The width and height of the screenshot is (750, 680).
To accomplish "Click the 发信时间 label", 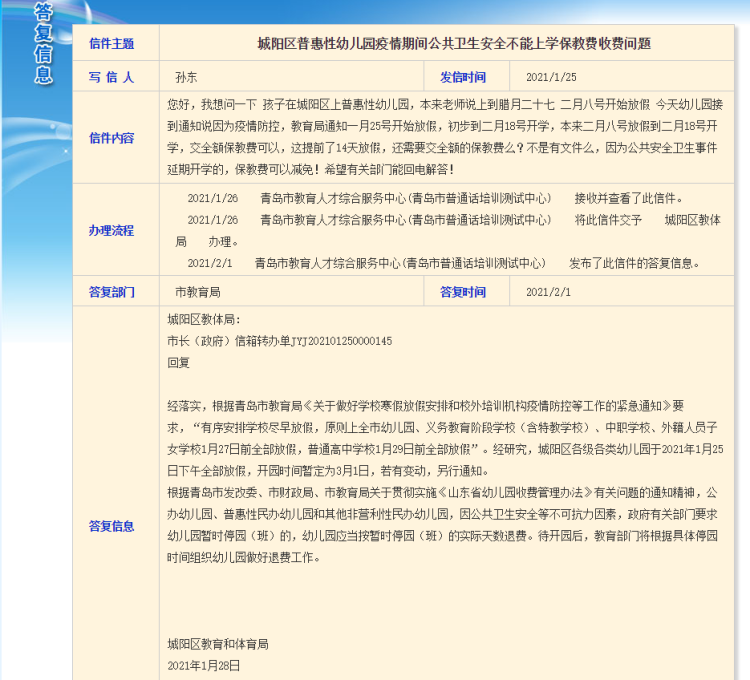I will tap(463, 77).
